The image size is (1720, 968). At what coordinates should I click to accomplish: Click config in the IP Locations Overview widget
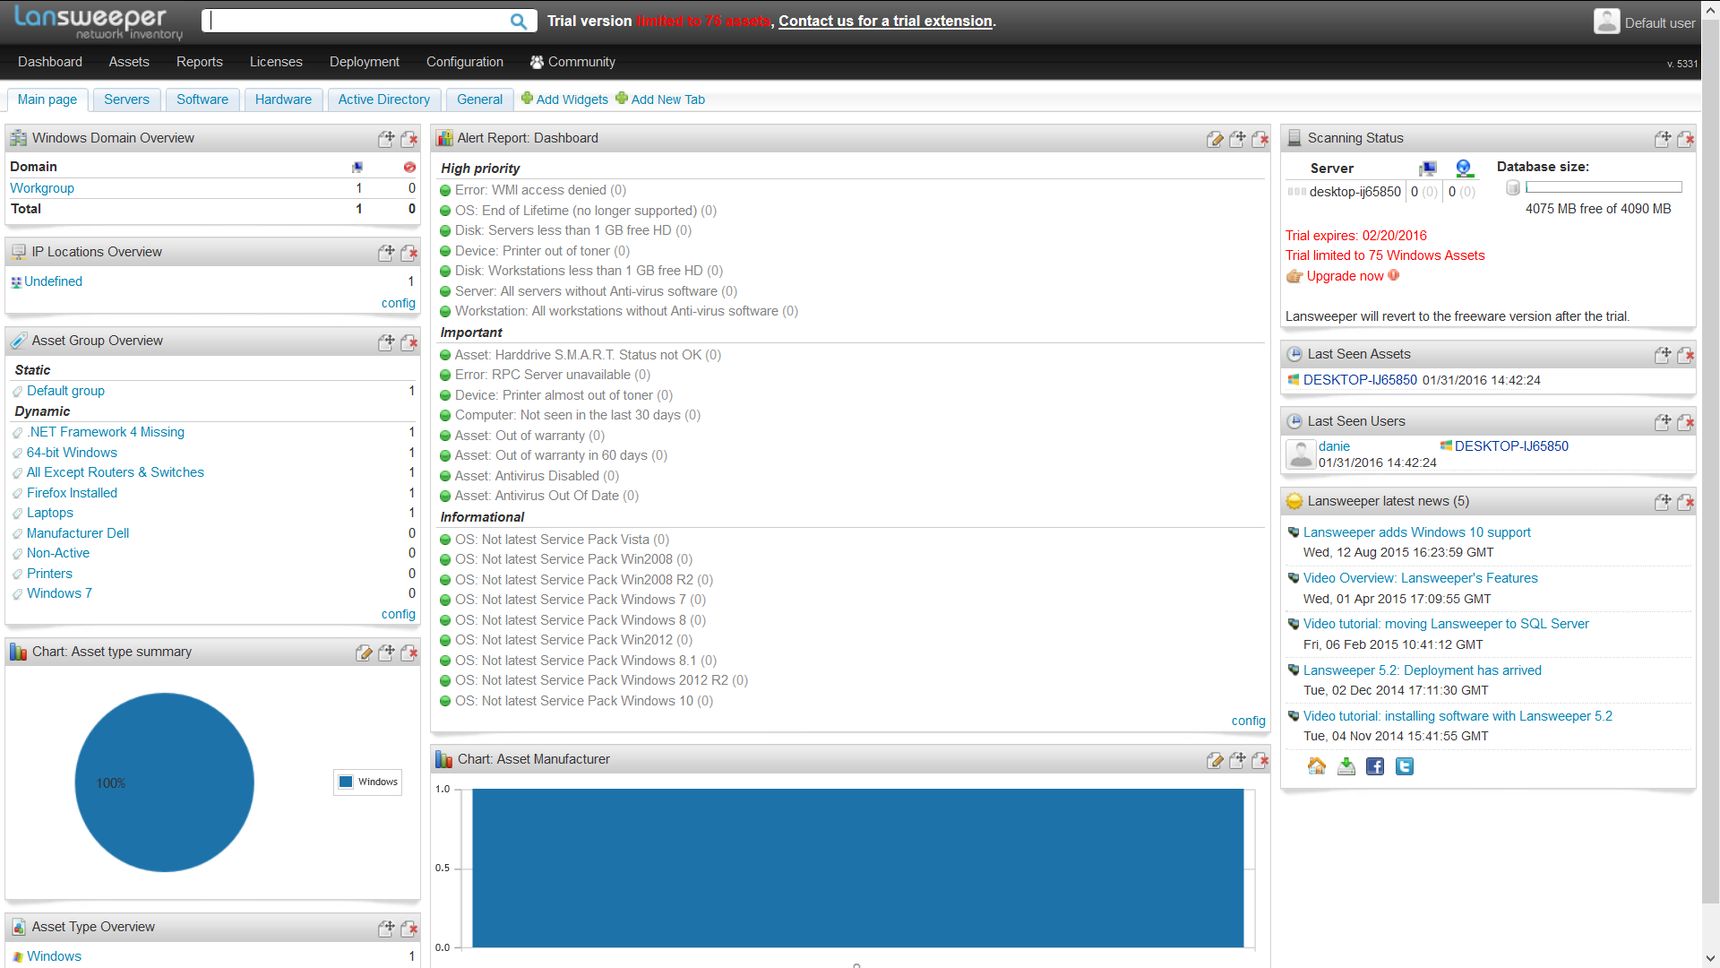(398, 303)
